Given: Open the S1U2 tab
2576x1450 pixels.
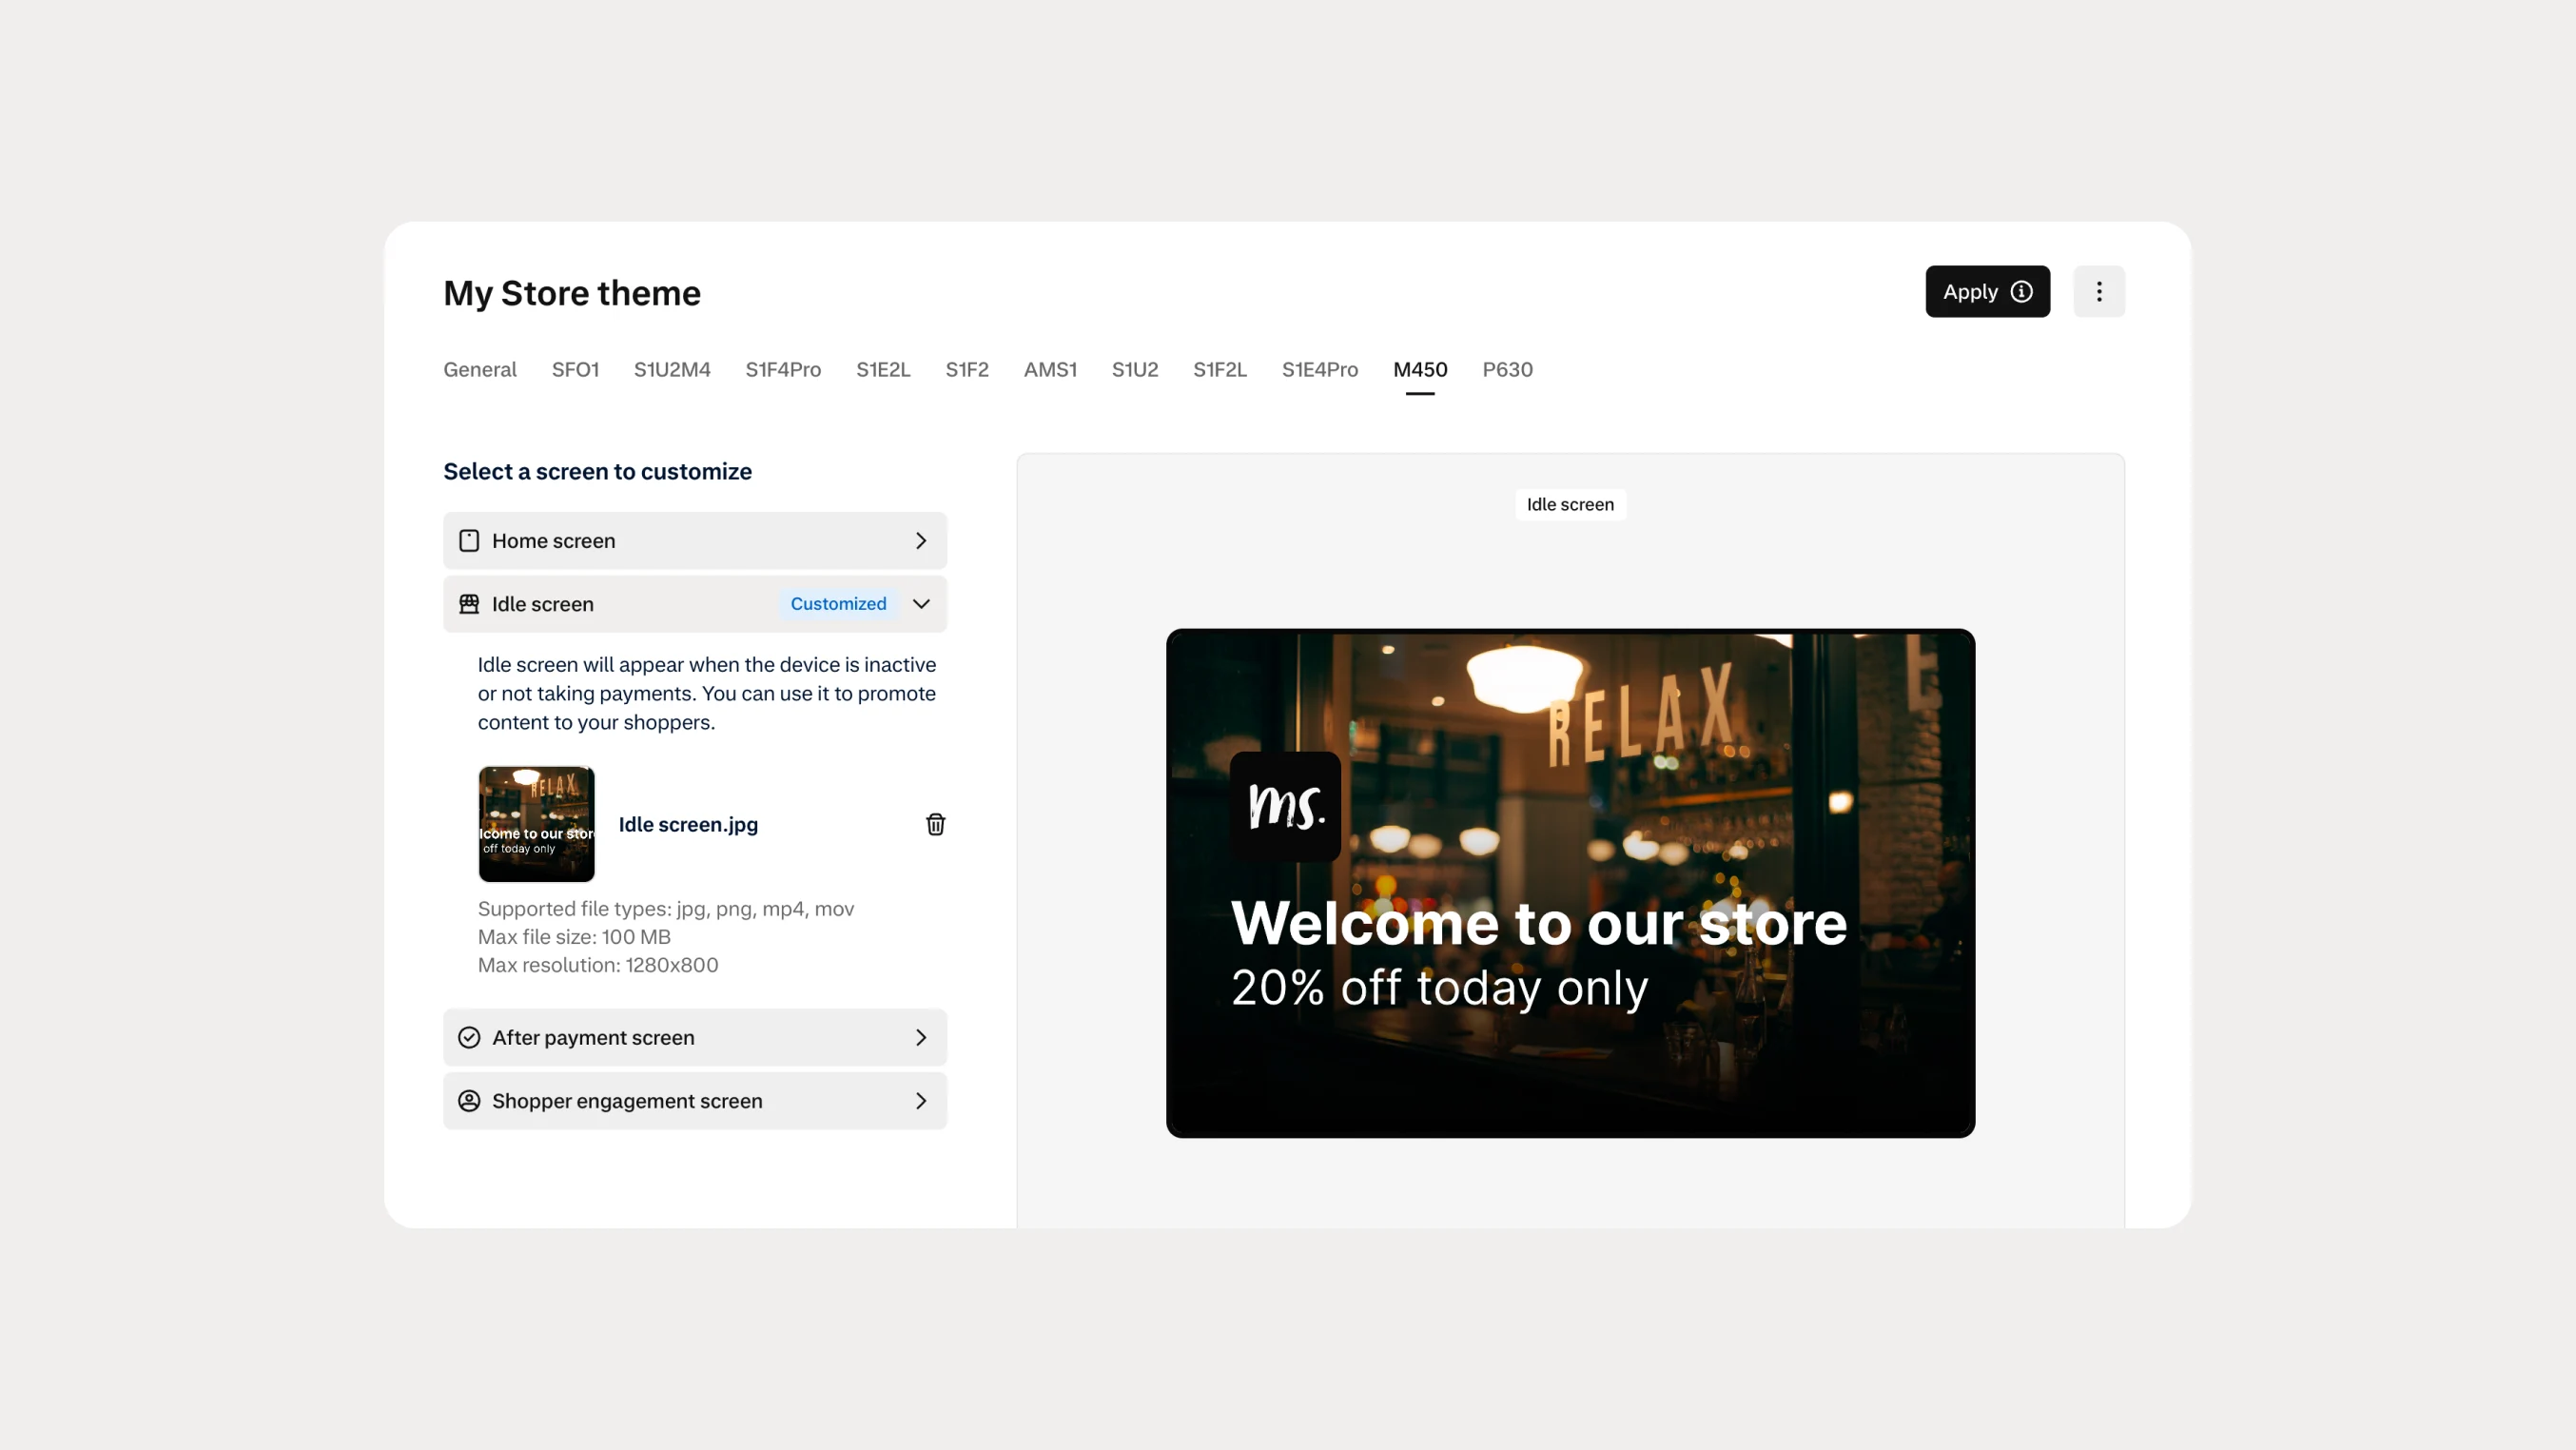Looking at the screenshot, I should [x=1135, y=369].
